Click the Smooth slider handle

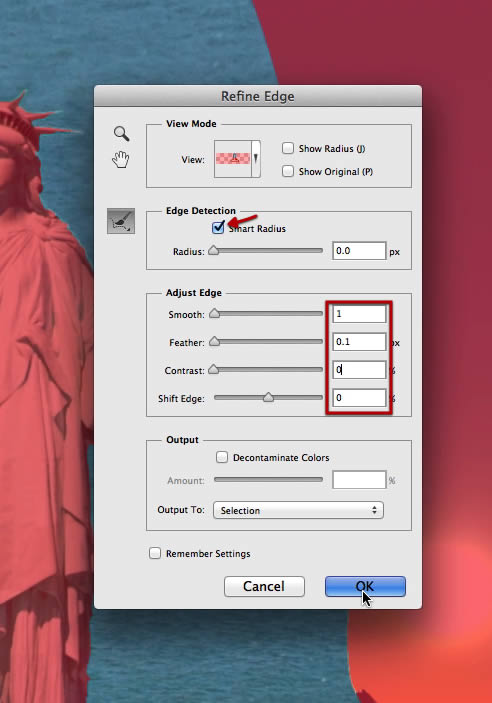click(215, 313)
